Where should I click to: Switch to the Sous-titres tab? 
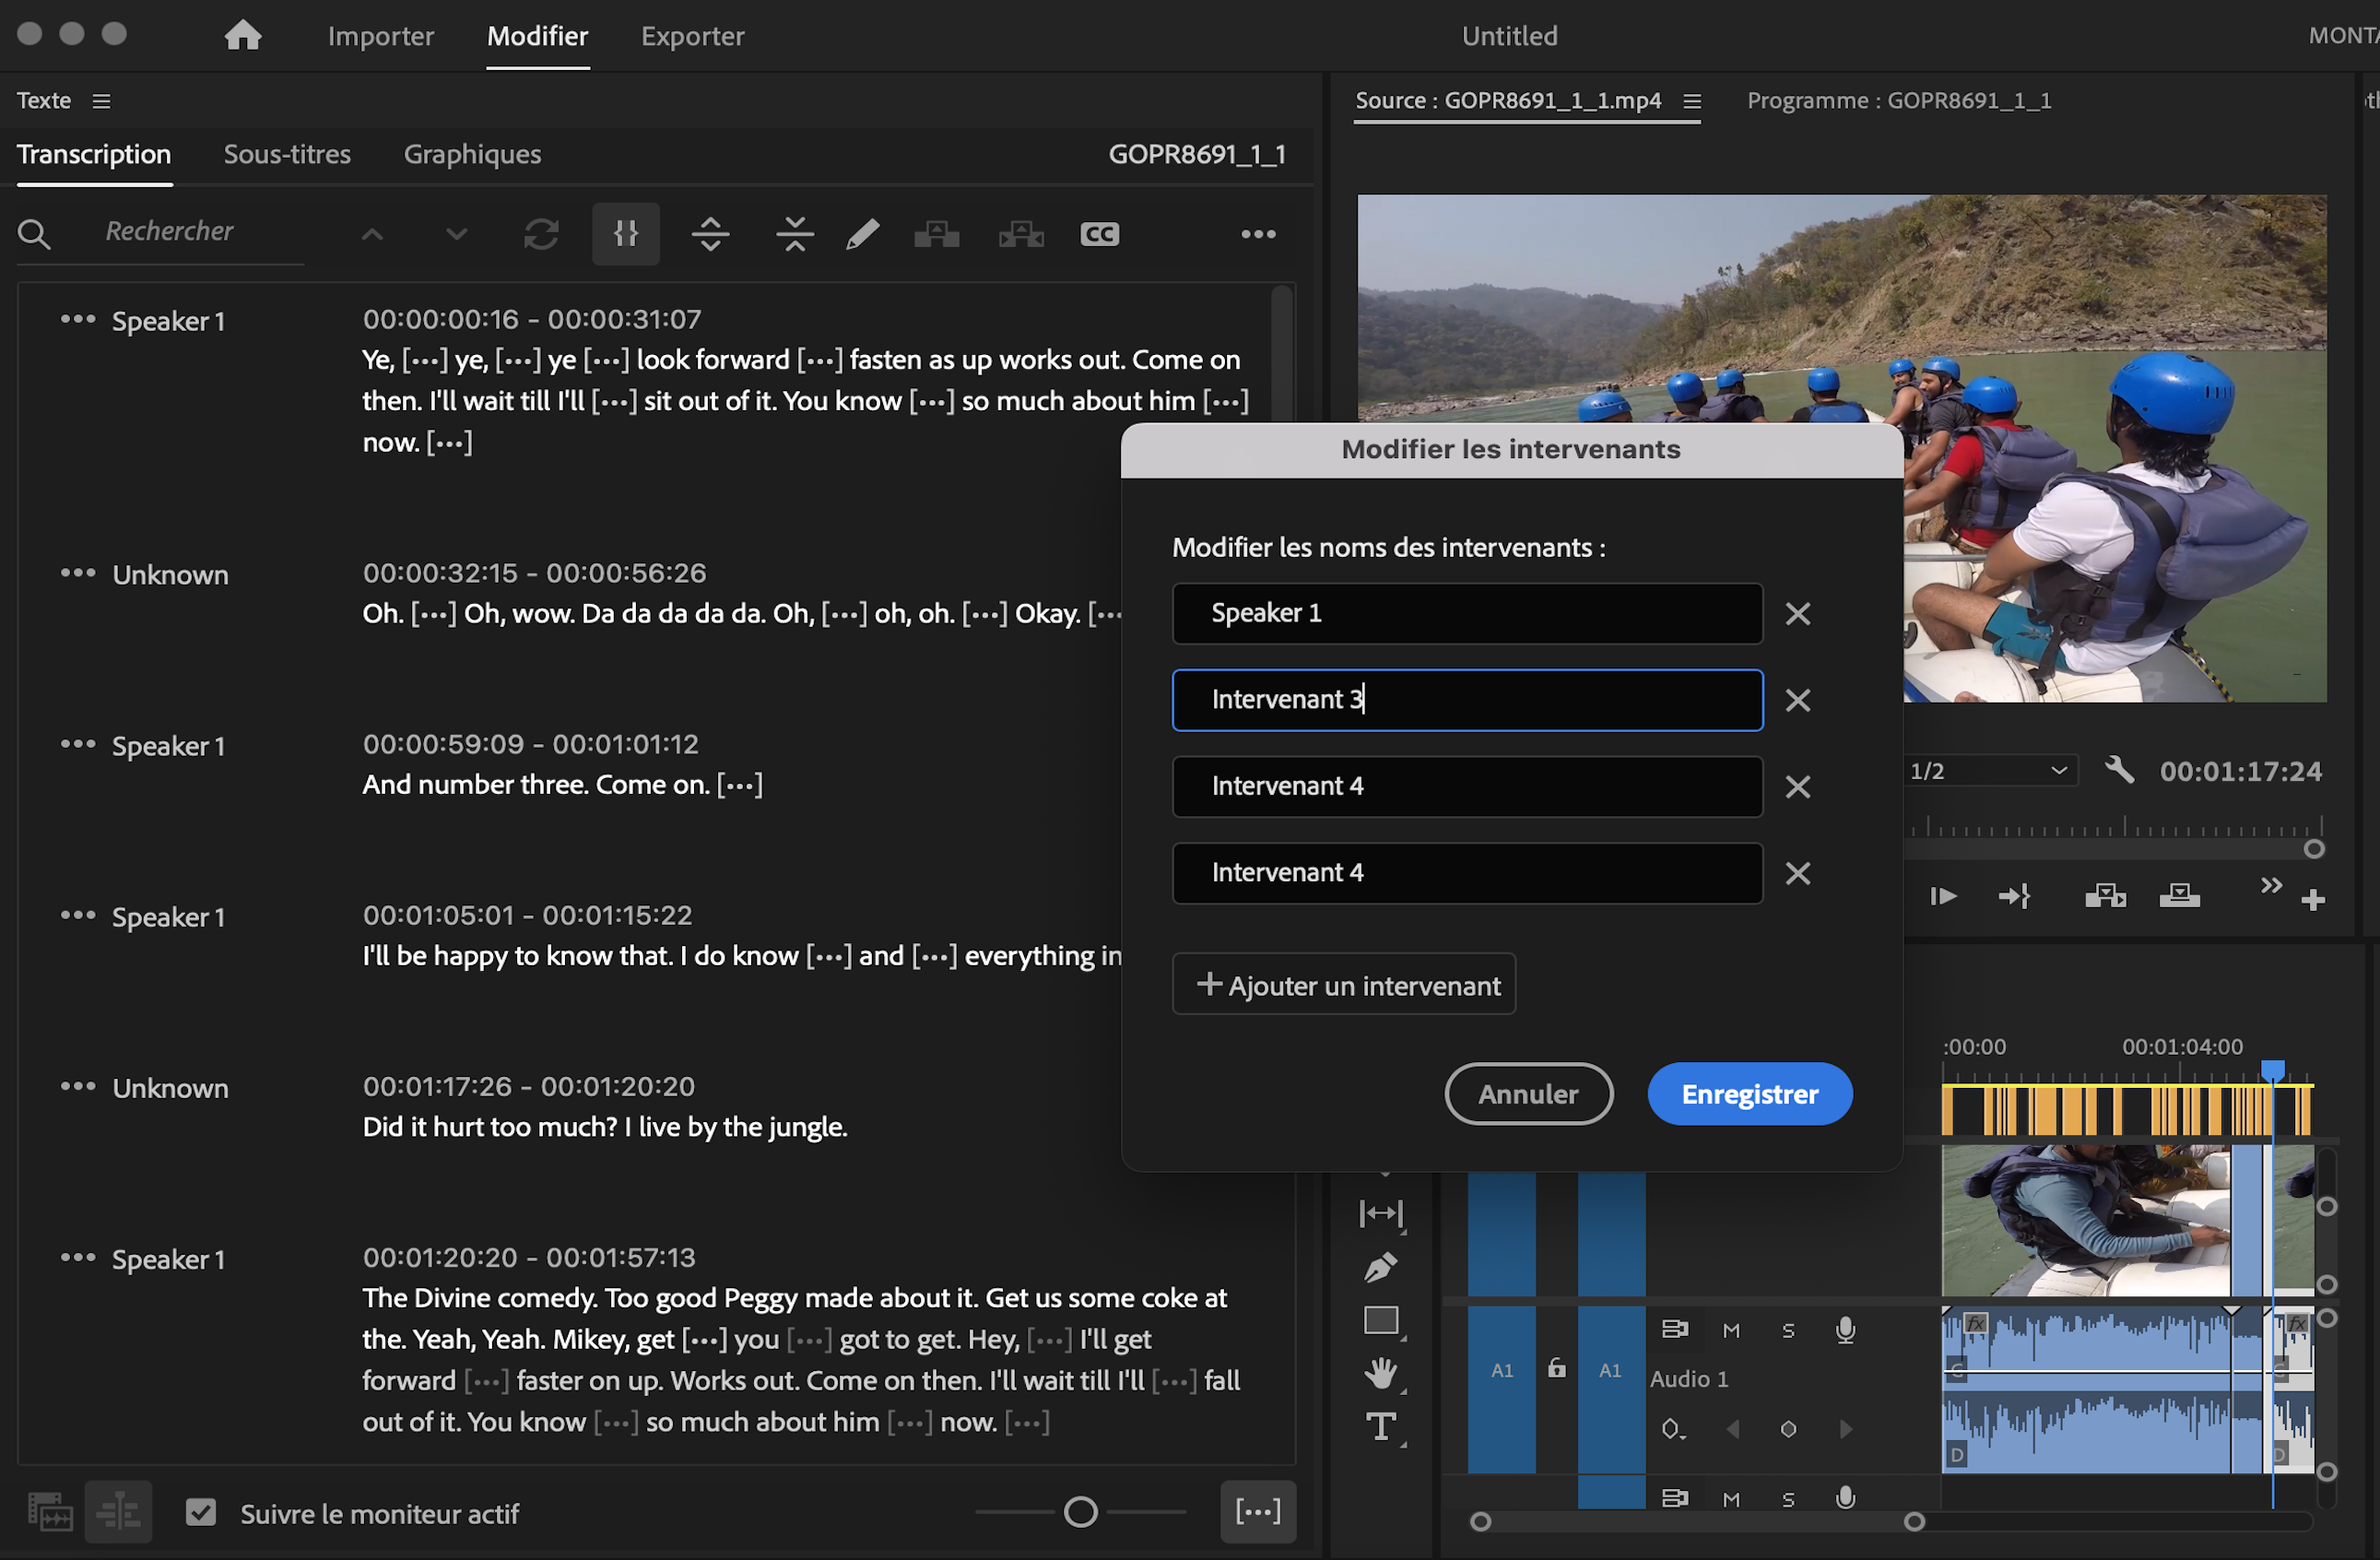[287, 154]
